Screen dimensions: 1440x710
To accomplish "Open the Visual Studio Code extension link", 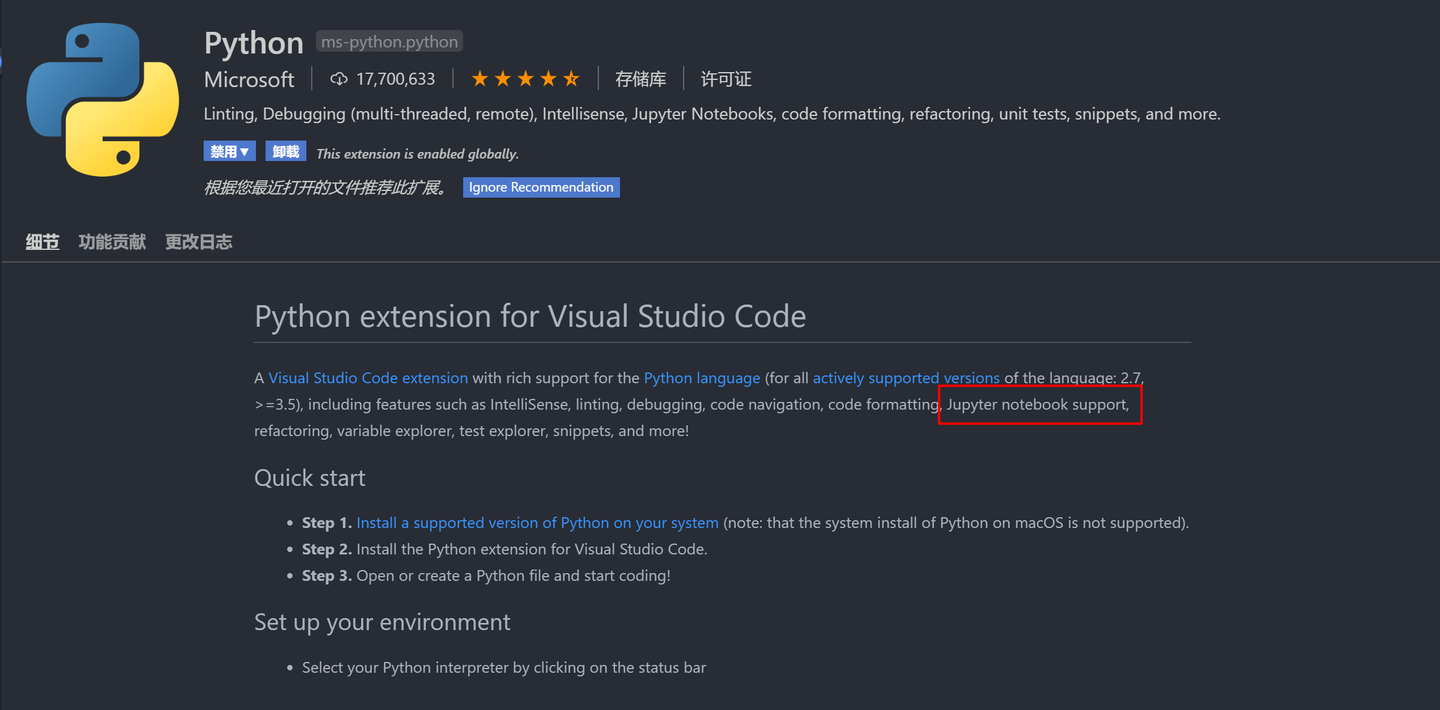I will click(368, 378).
